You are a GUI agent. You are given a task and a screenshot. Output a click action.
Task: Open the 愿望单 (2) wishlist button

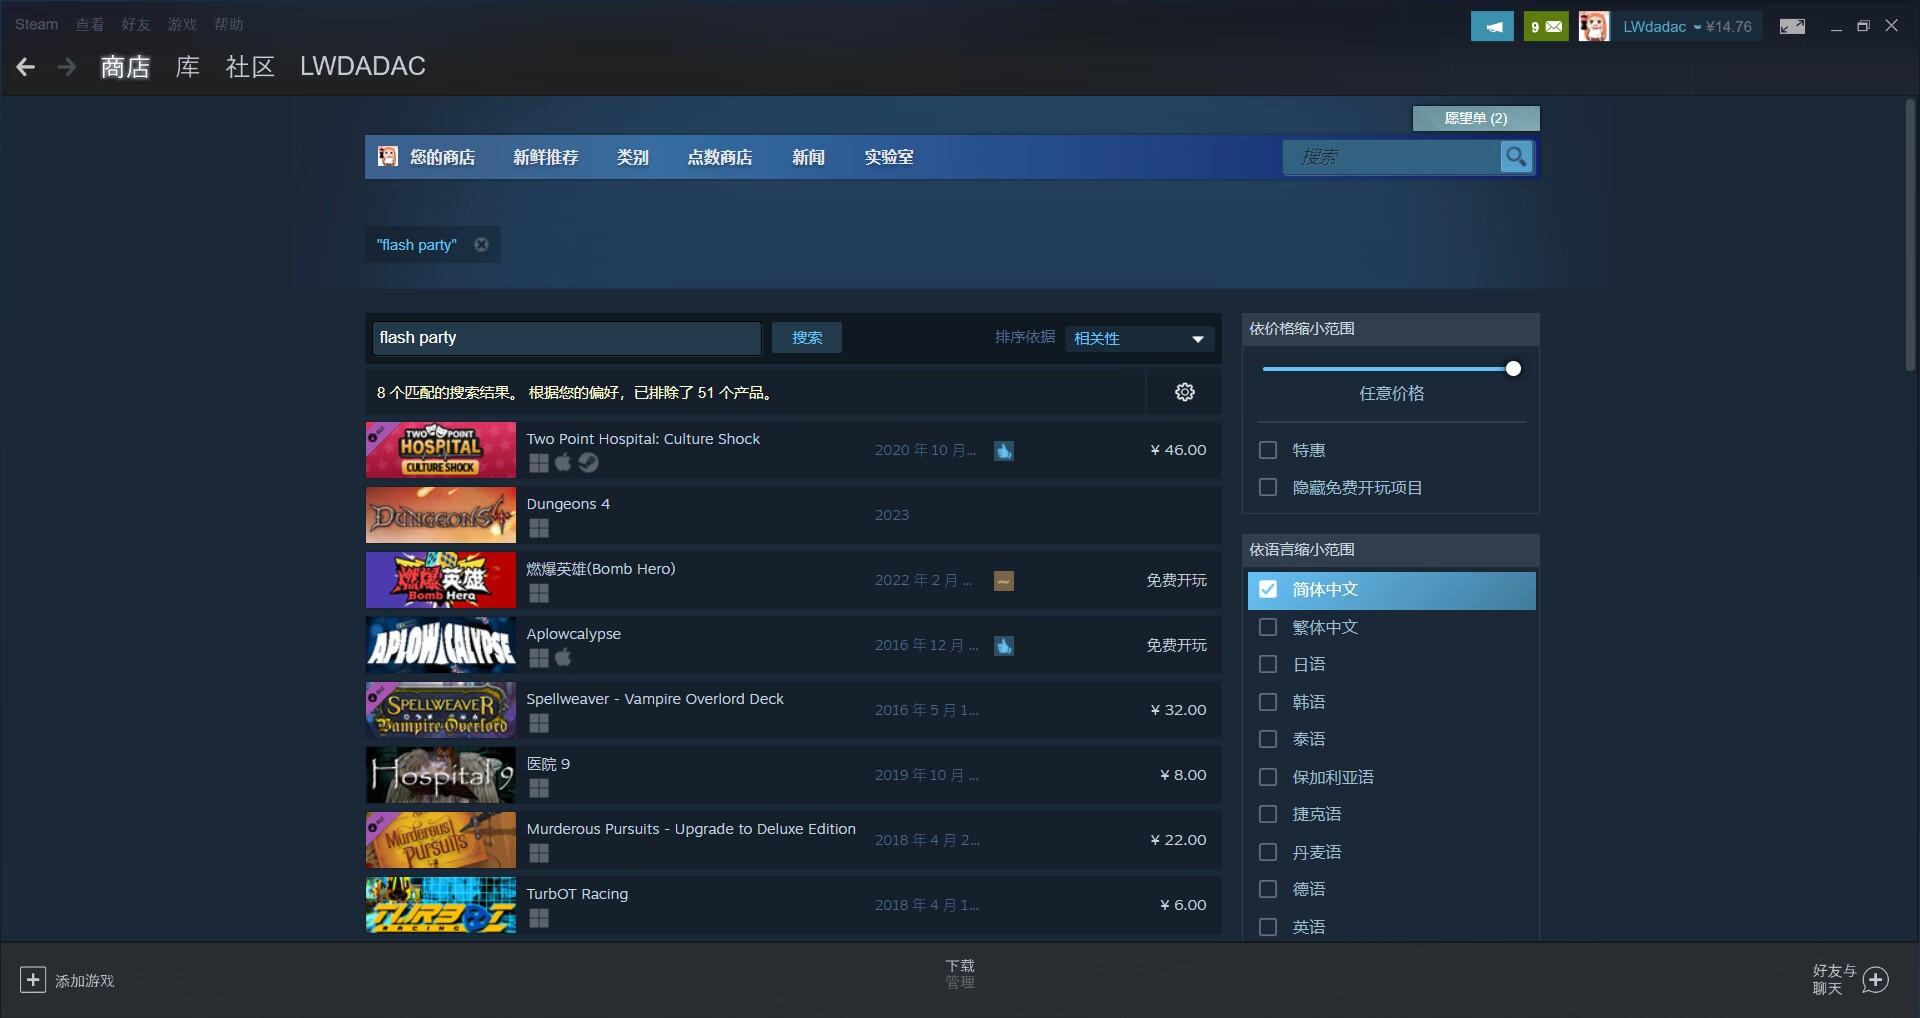click(1476, 118)
